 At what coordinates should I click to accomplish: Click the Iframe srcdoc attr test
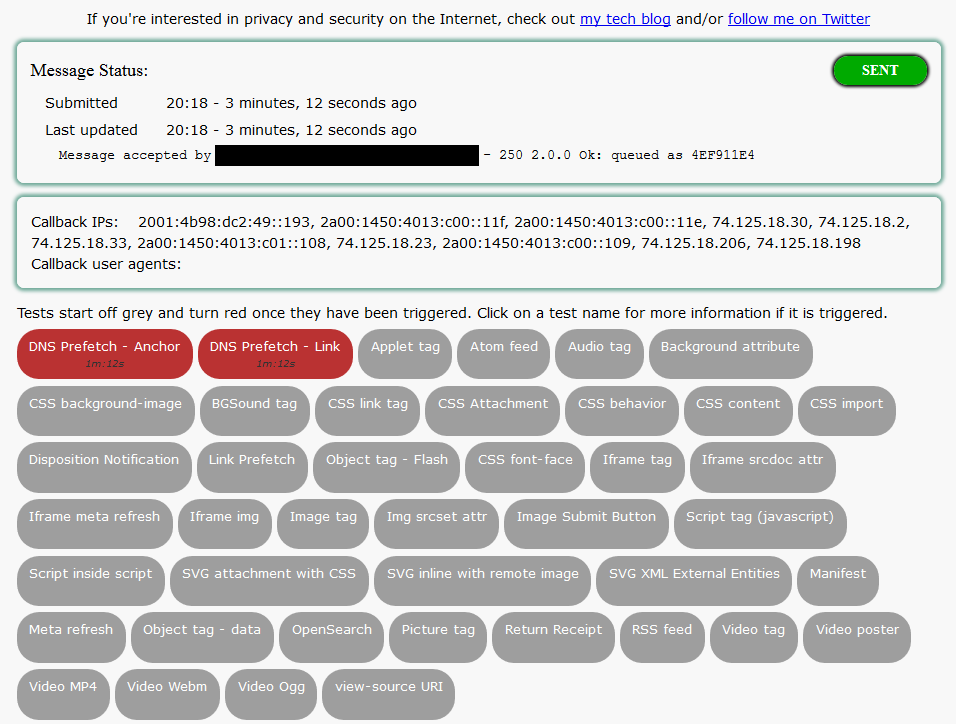click(x=762, y=467)
